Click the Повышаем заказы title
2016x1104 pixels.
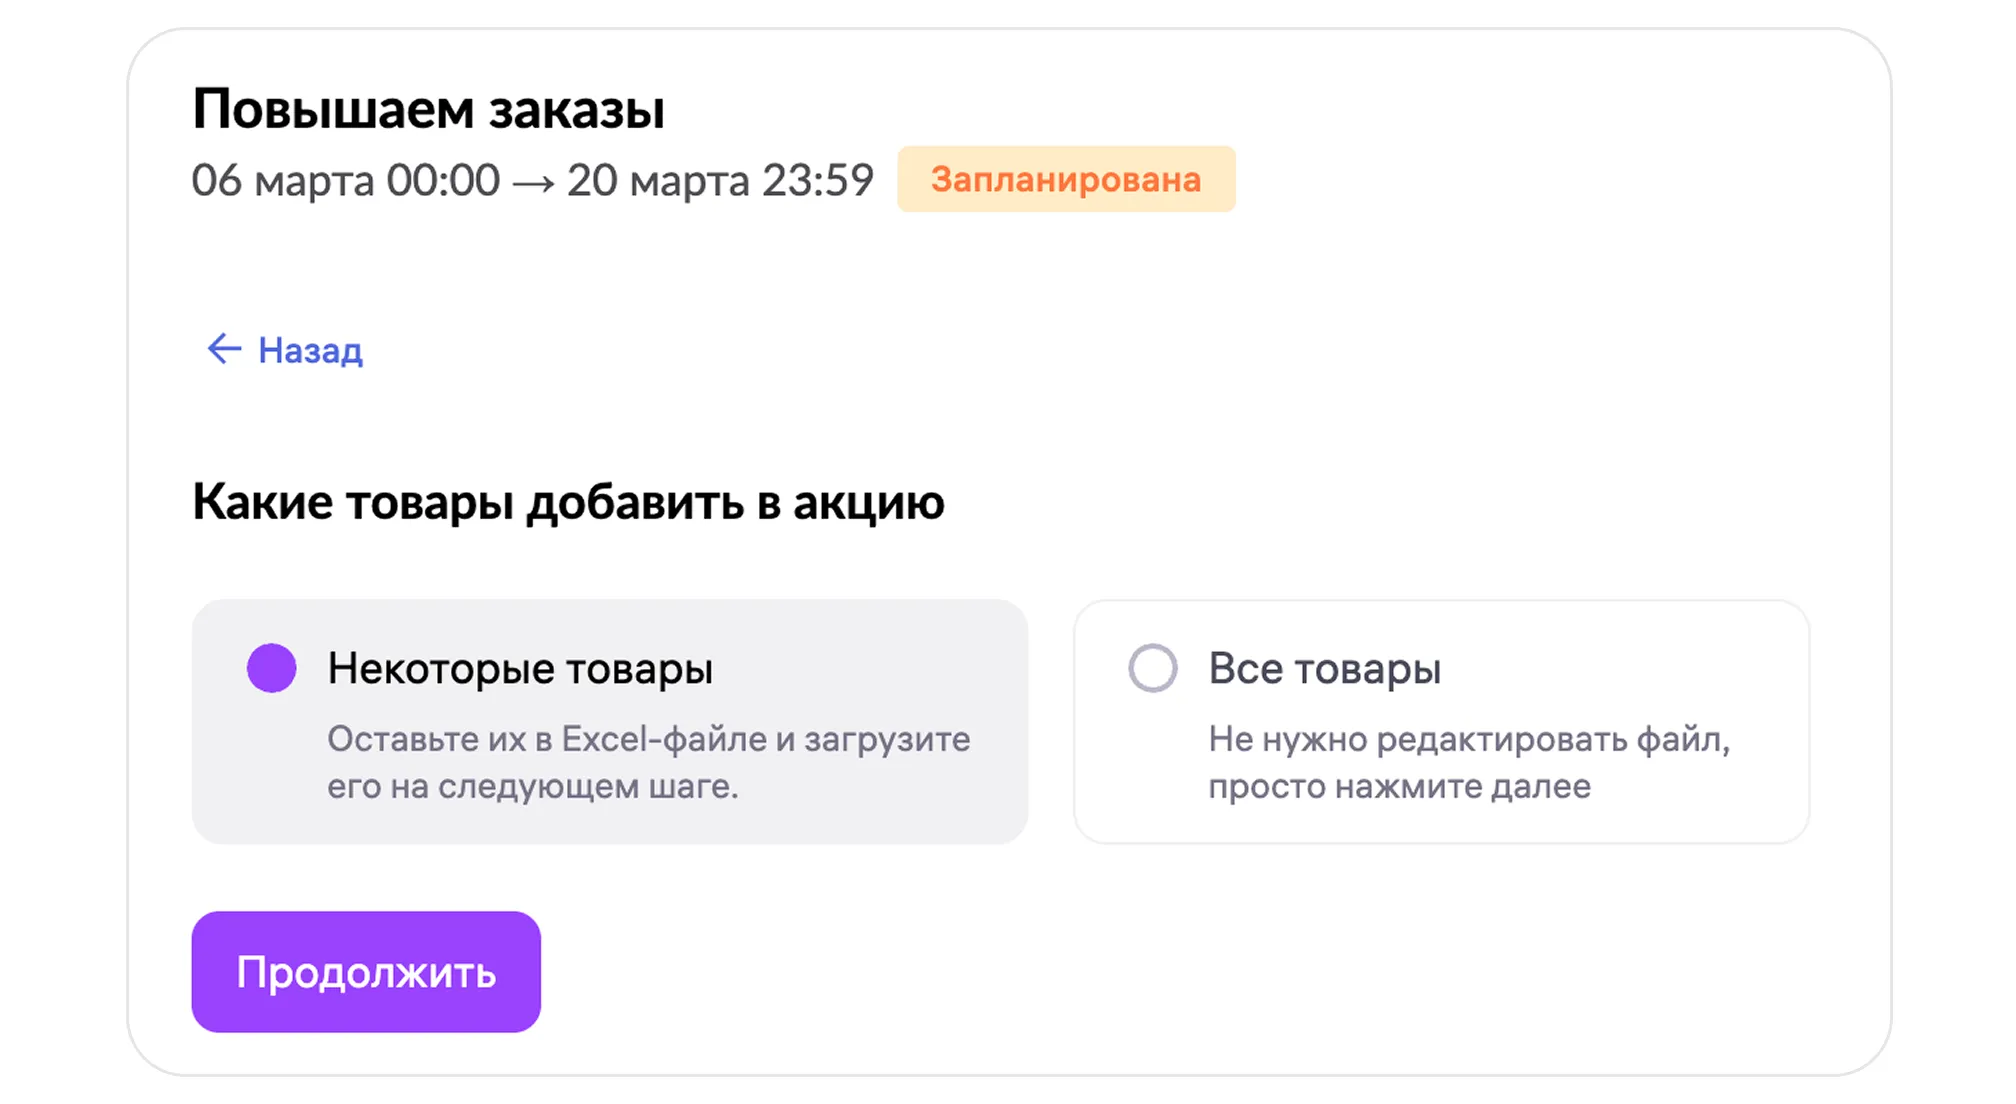(x=428, y=109)
